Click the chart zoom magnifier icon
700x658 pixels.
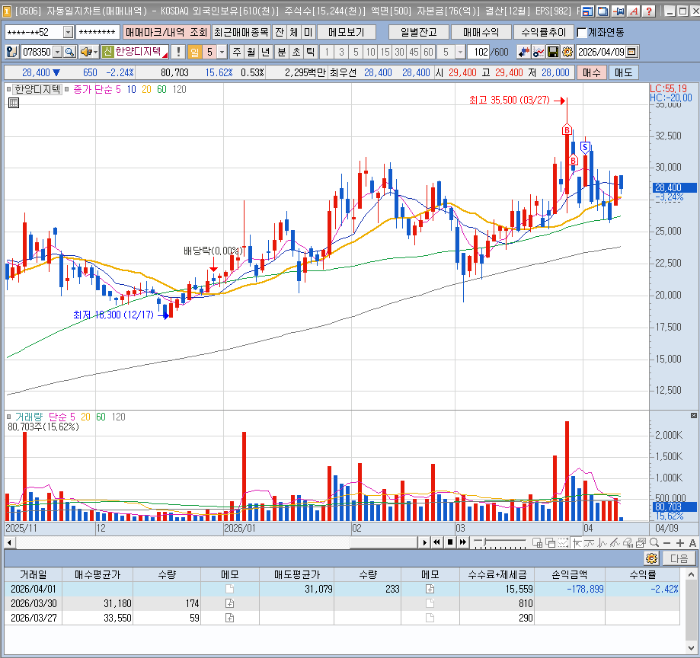point(654,543)
